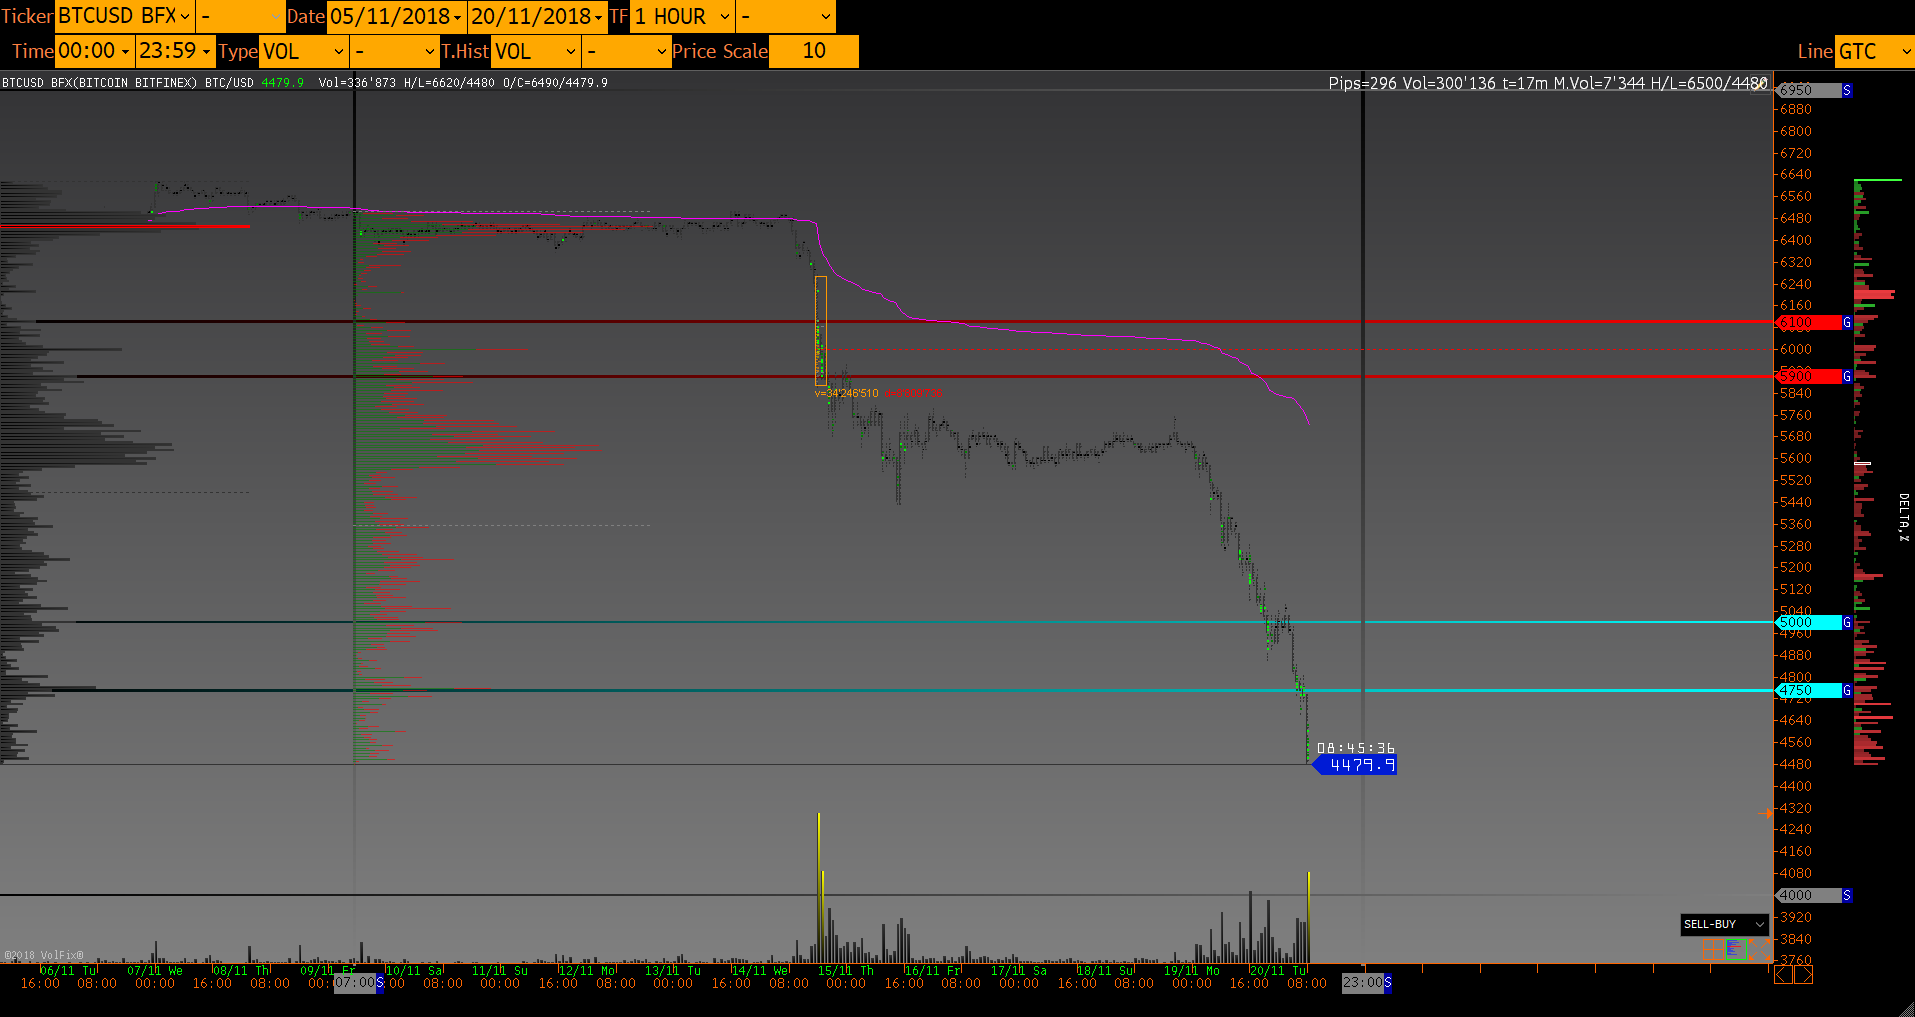Open the Ticker BTCUSD BFX dropdown
The height and width of the screenshot is (1017, 1915).
coord(125,16)
